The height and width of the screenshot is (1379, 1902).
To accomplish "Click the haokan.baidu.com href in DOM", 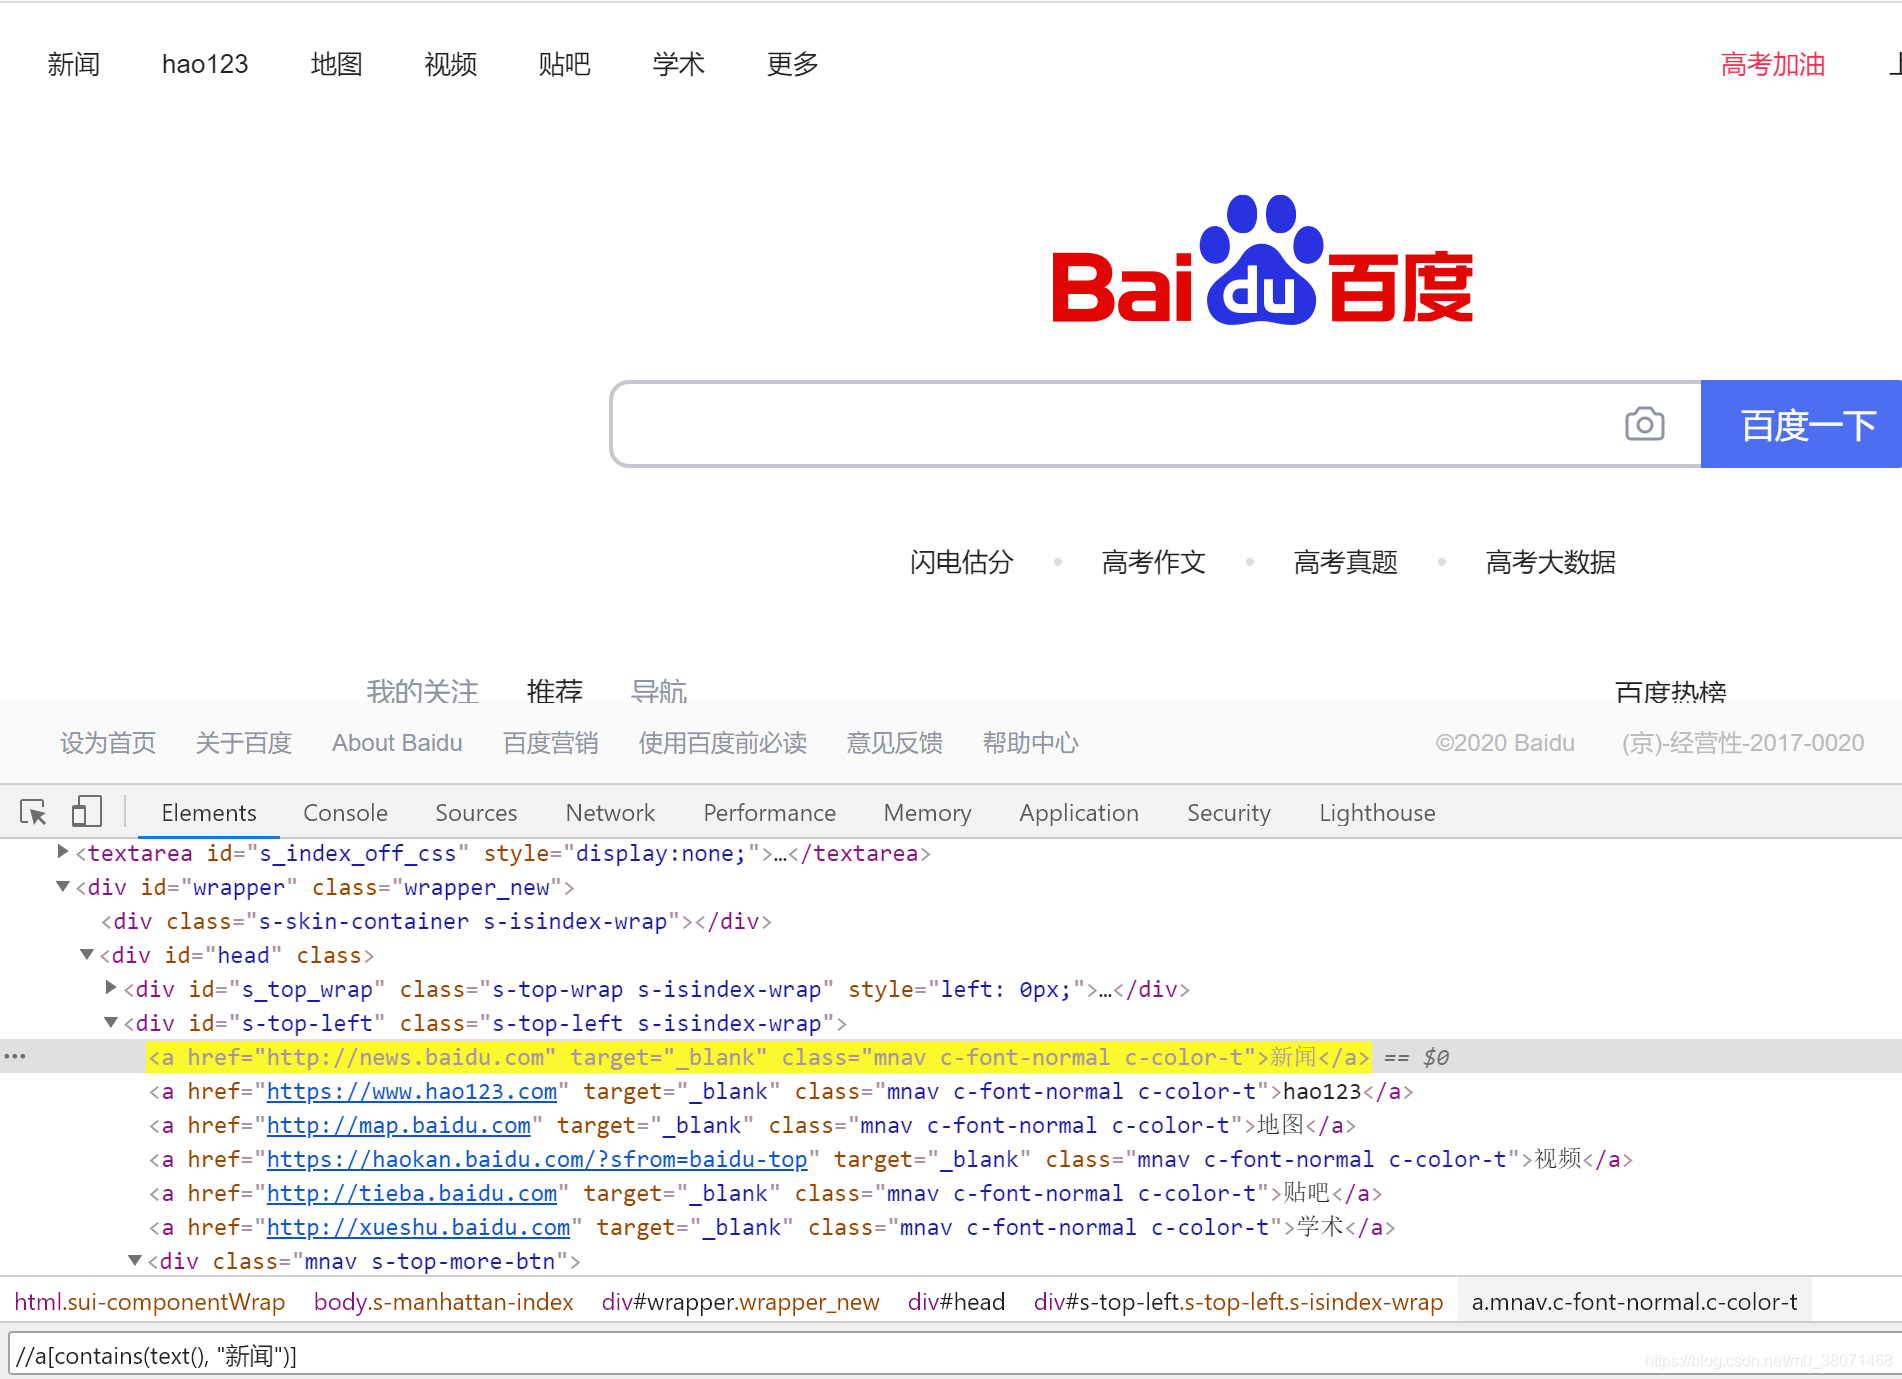I will pyautogui.click(x=537, y=1159).
